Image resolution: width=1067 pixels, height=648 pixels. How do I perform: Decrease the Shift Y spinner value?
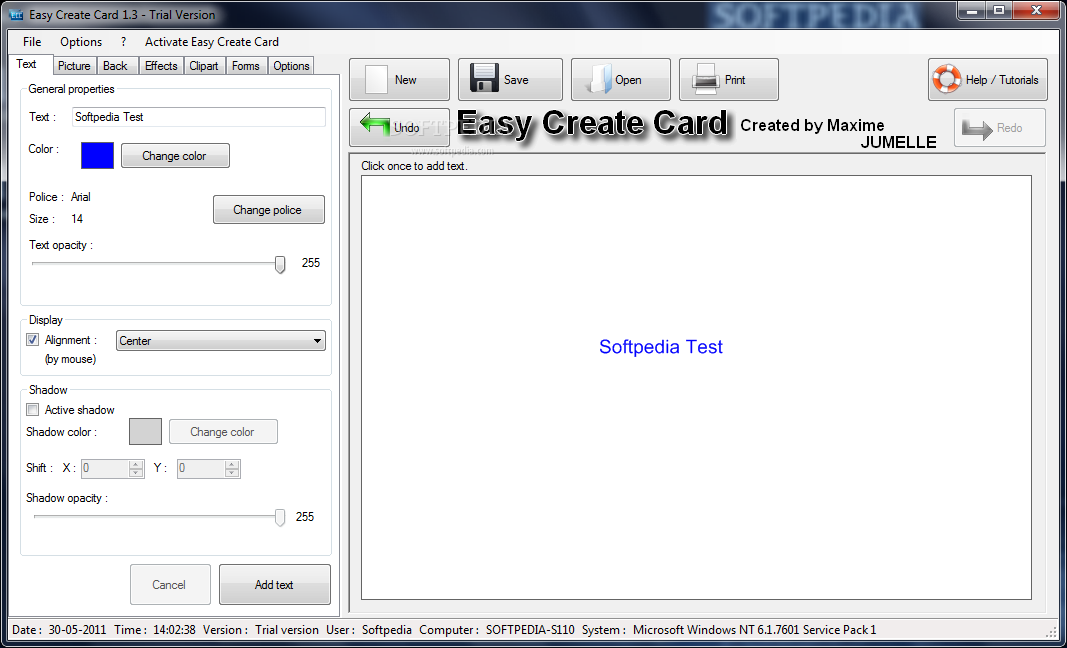[232, 473]
